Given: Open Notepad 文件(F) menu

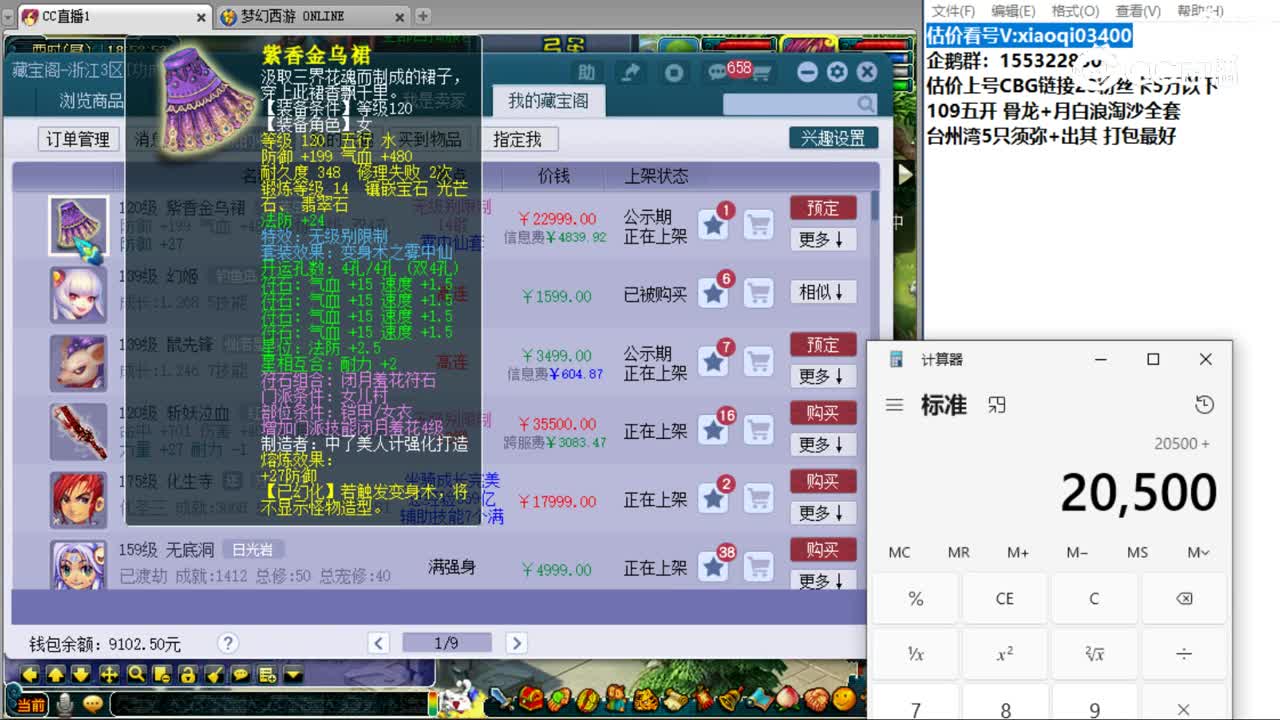Looking at the screenshot, I should [x=953, y=11].
